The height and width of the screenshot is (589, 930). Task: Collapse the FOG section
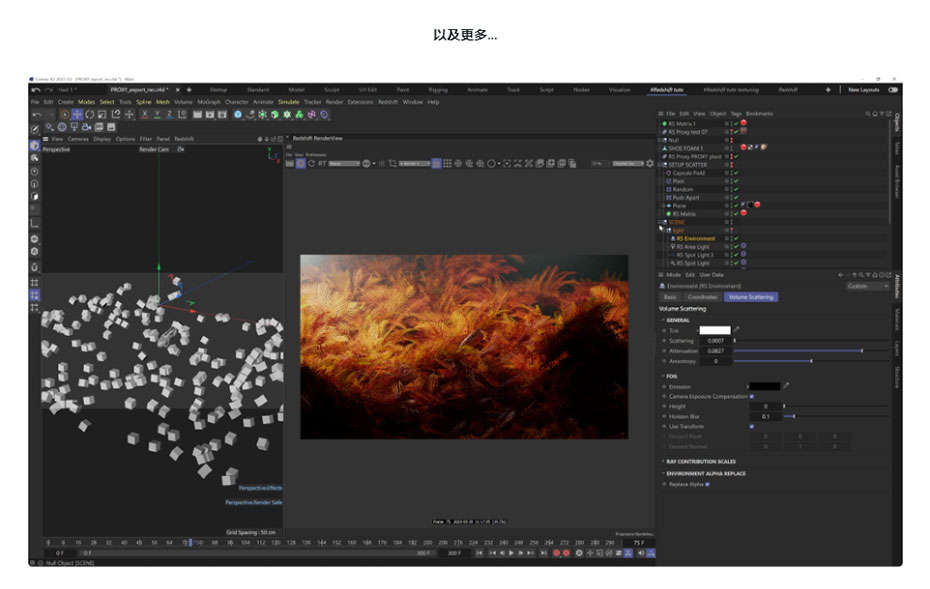point(663,376)
